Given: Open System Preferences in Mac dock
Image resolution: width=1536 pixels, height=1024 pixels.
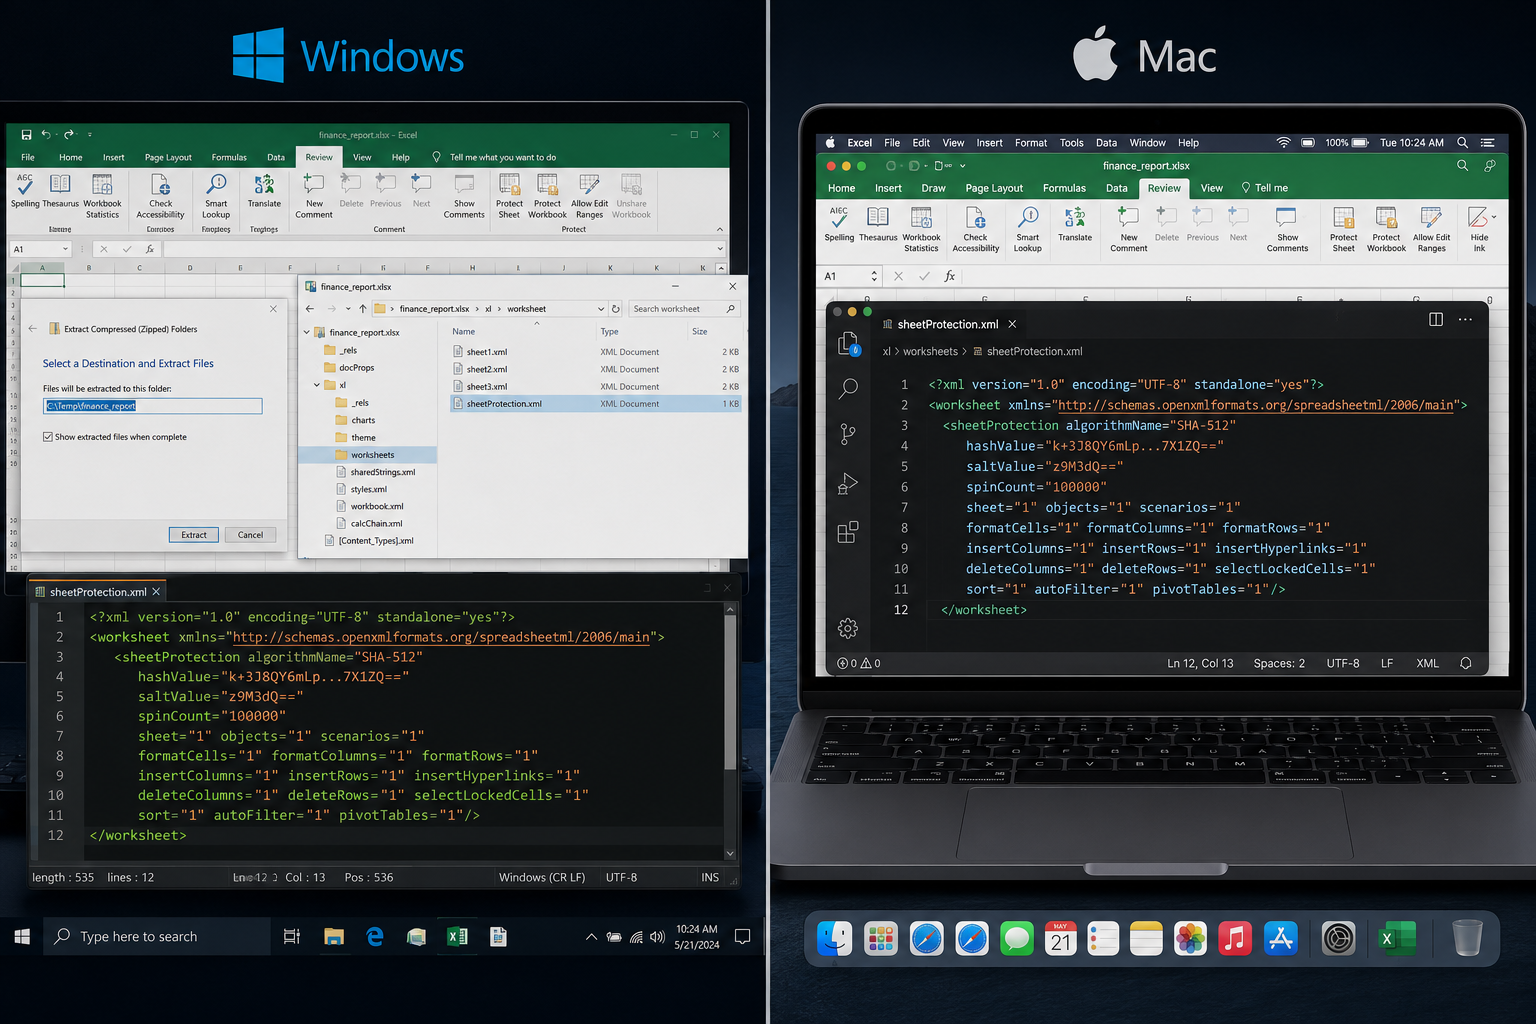Looking at the screenshot, I should (1338, 939).
